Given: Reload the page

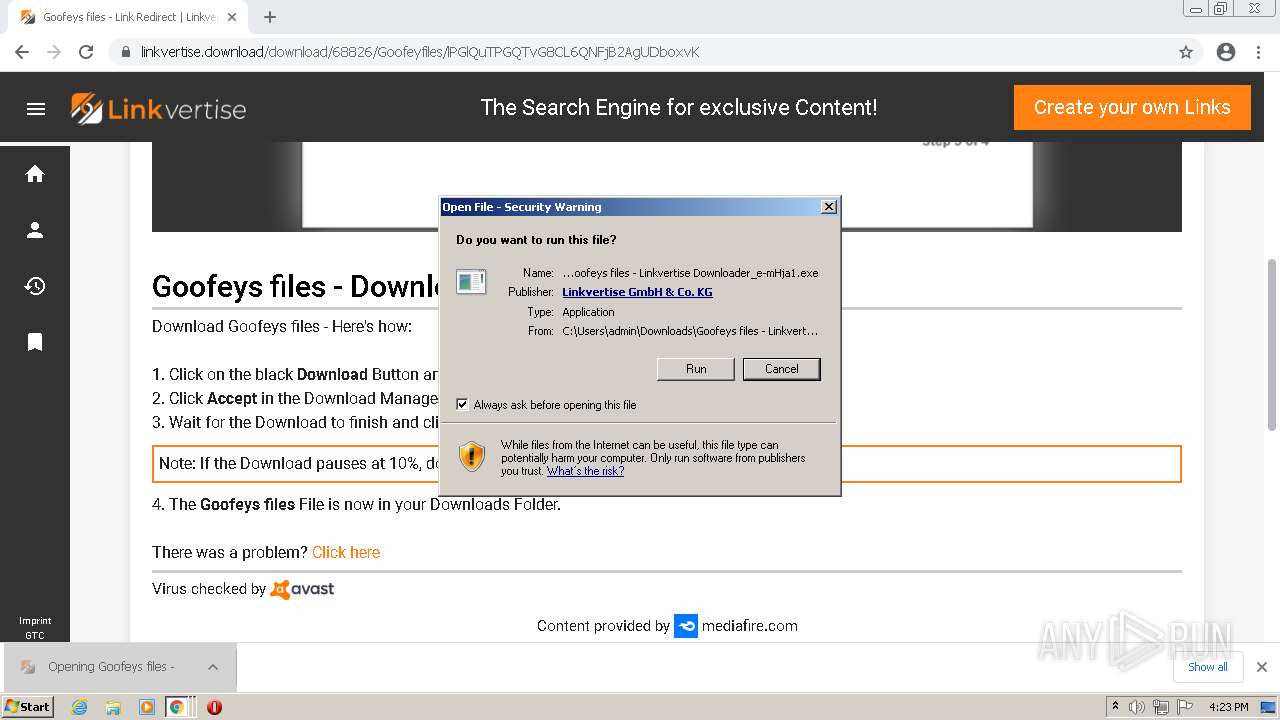Looking at the screenshot, I should point(86,52).
